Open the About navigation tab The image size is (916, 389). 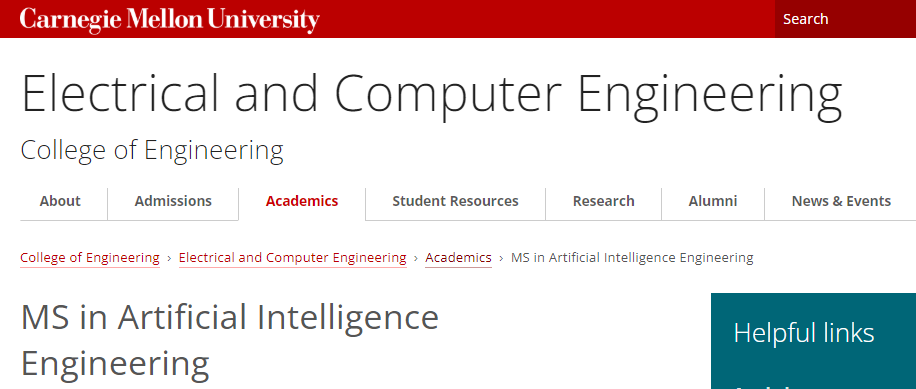tap(60, 201)
